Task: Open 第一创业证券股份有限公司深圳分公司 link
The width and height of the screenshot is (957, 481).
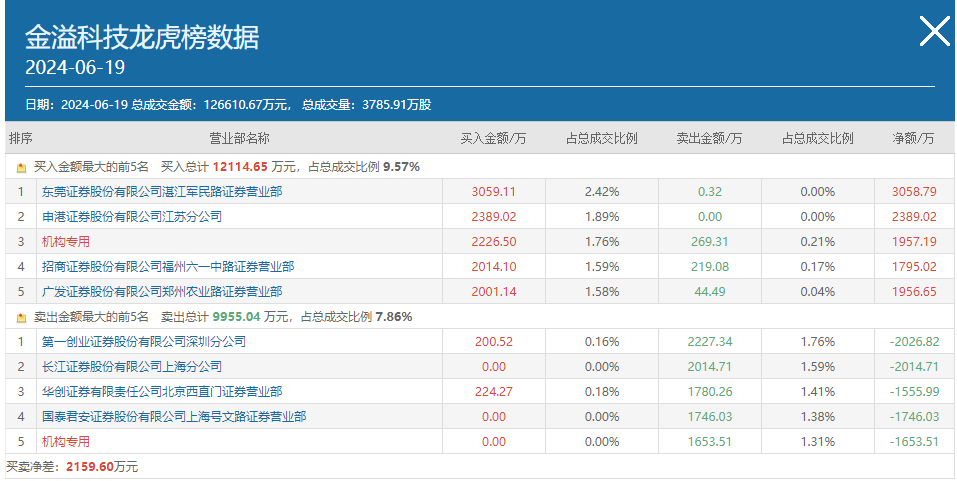Action: click(x=143, y=341)
